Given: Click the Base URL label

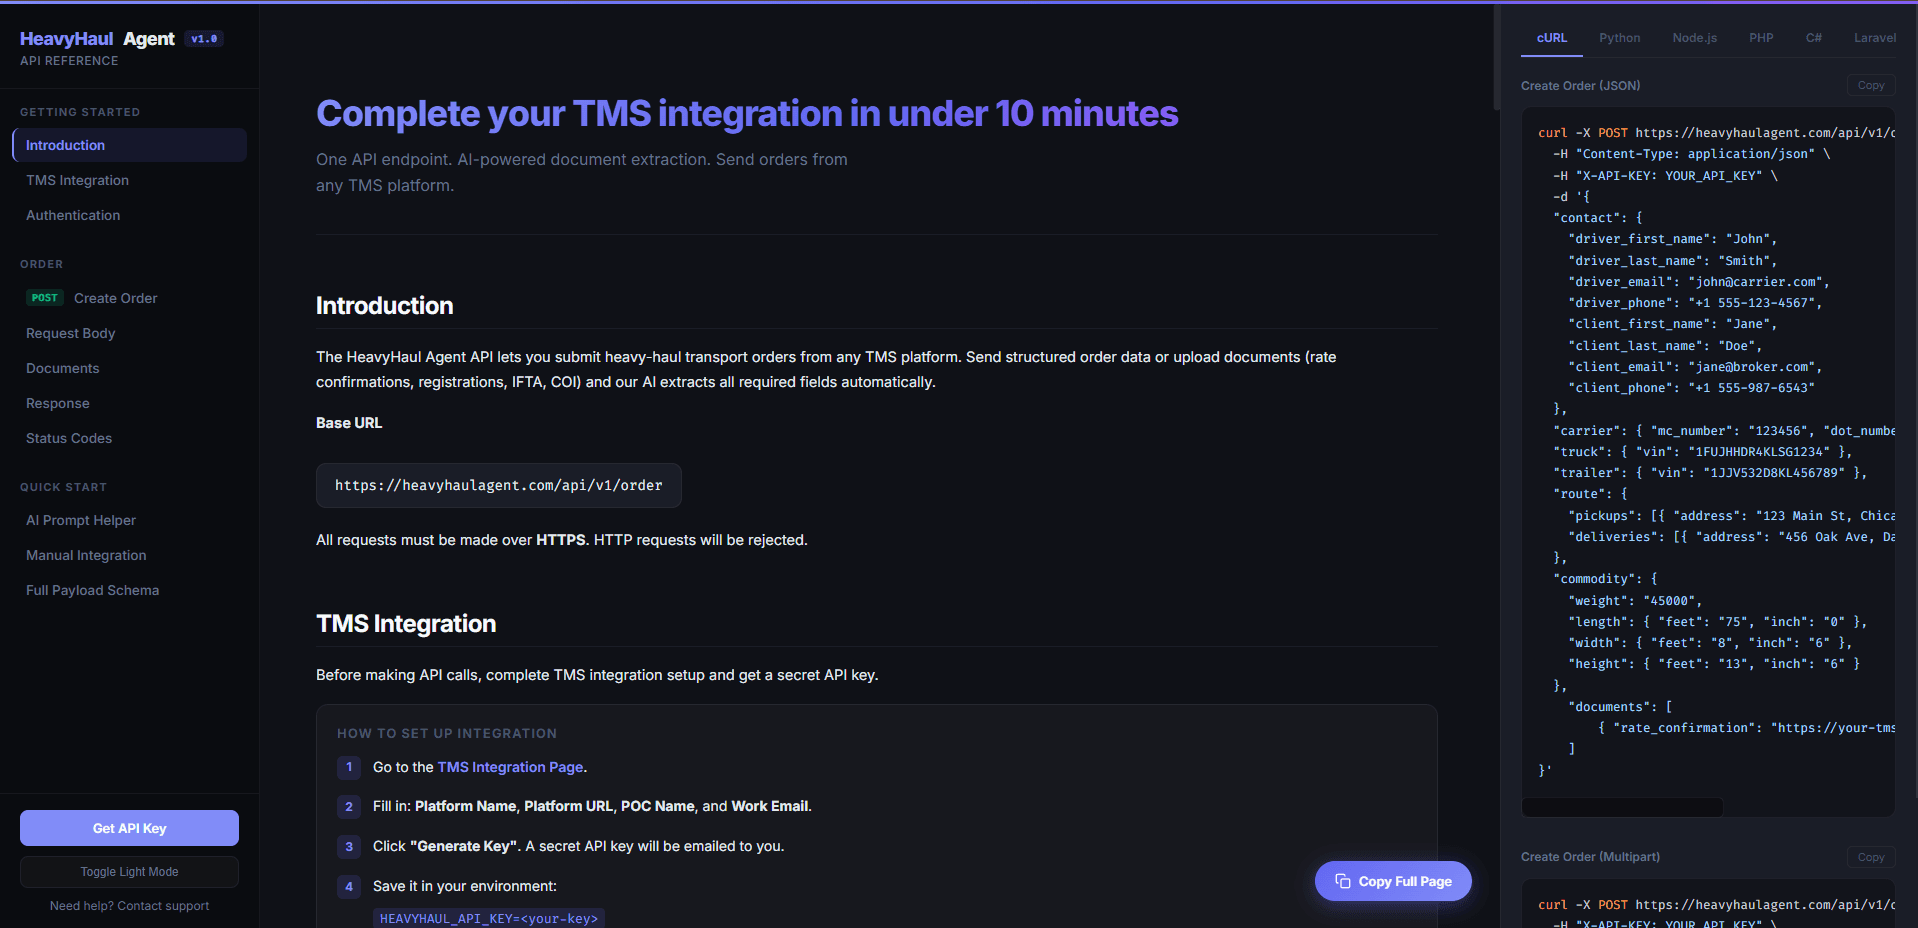Looking at the screenshot, I should pos(349,423).
